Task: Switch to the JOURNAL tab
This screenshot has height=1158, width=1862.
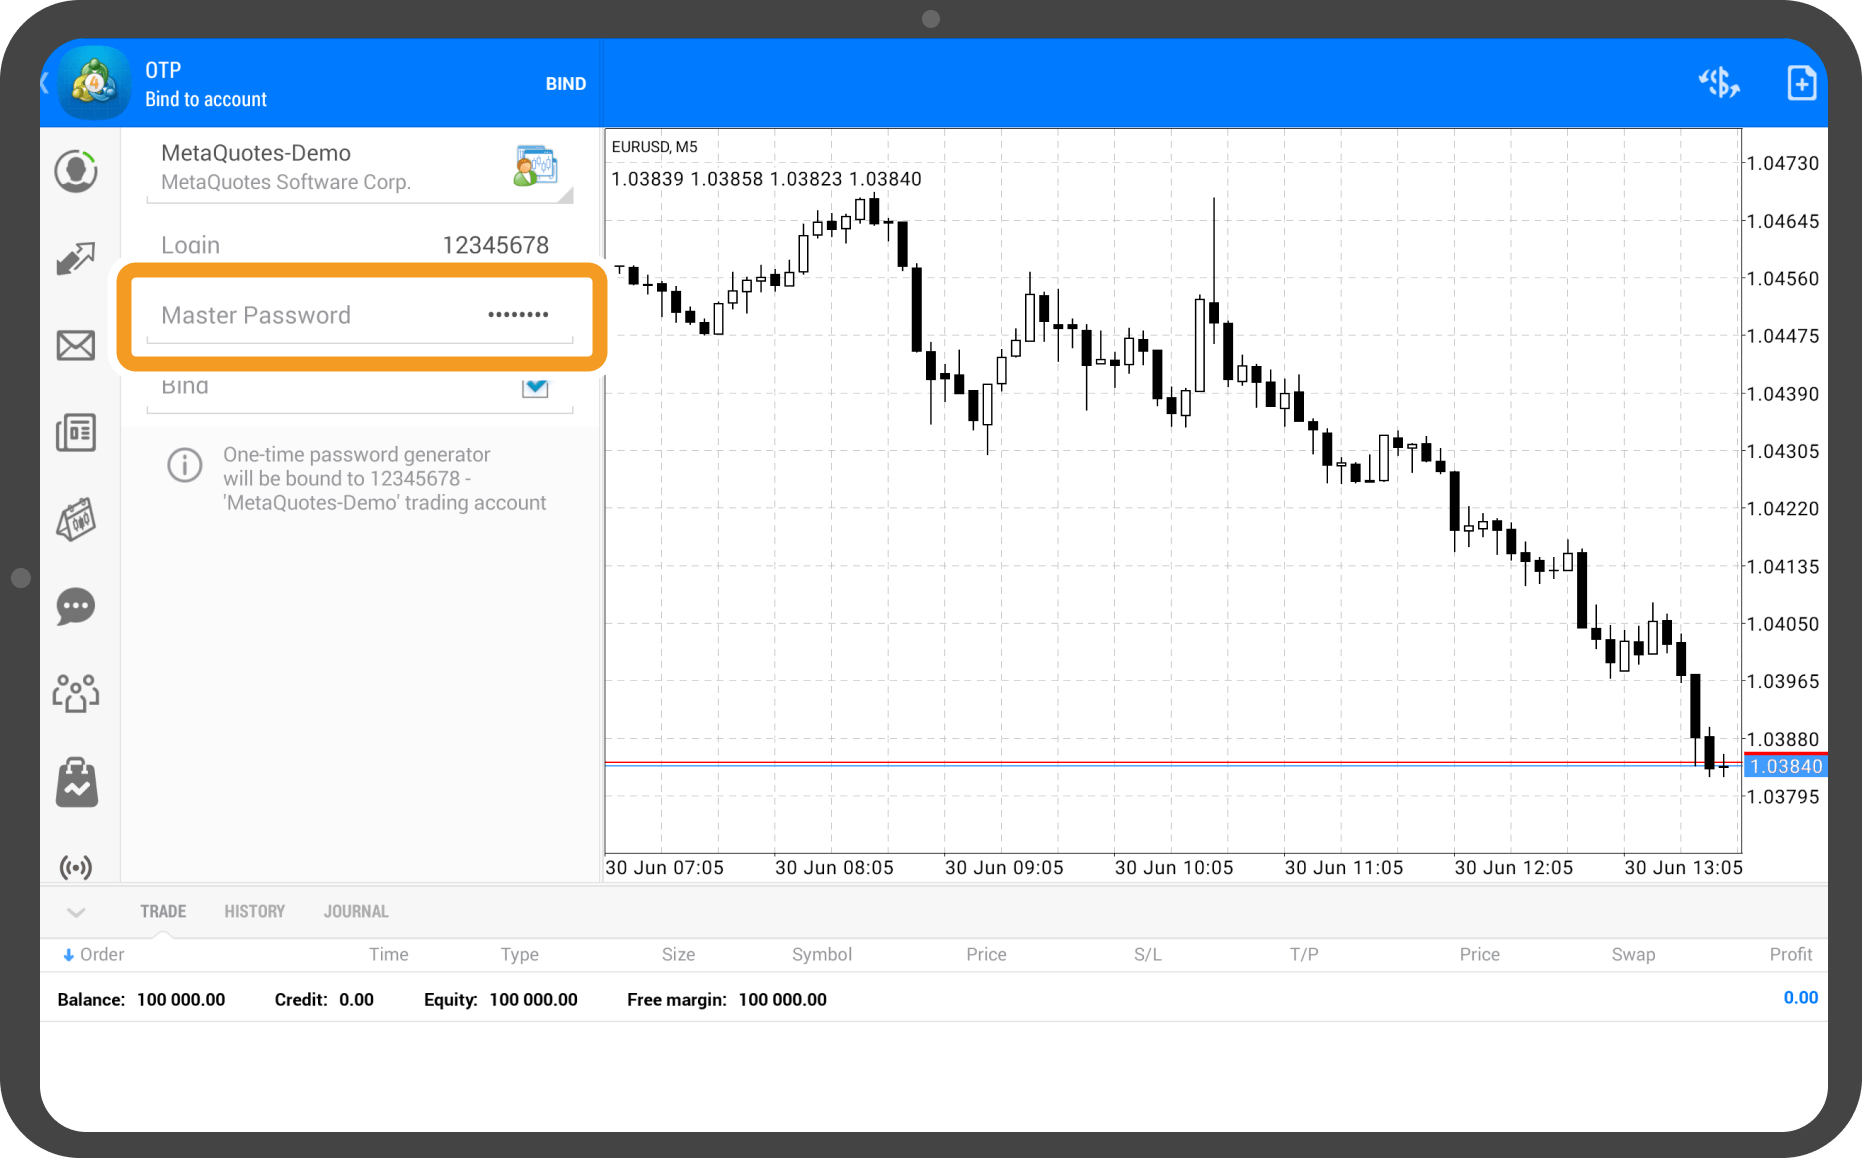Action: [356, 912]
